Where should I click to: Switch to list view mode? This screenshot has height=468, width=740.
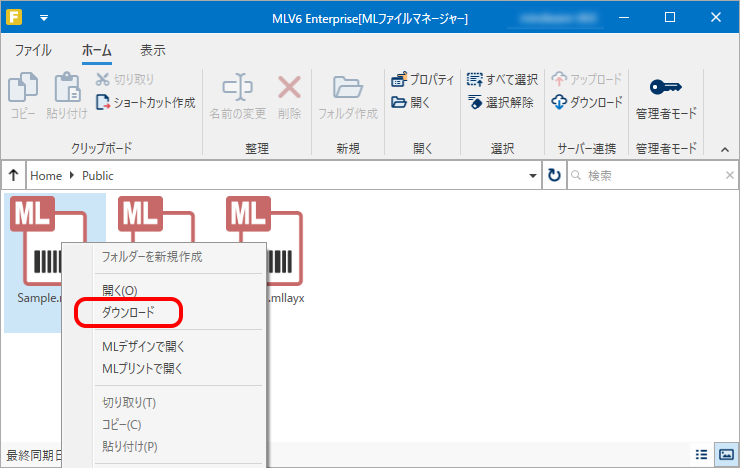point(701,455)
